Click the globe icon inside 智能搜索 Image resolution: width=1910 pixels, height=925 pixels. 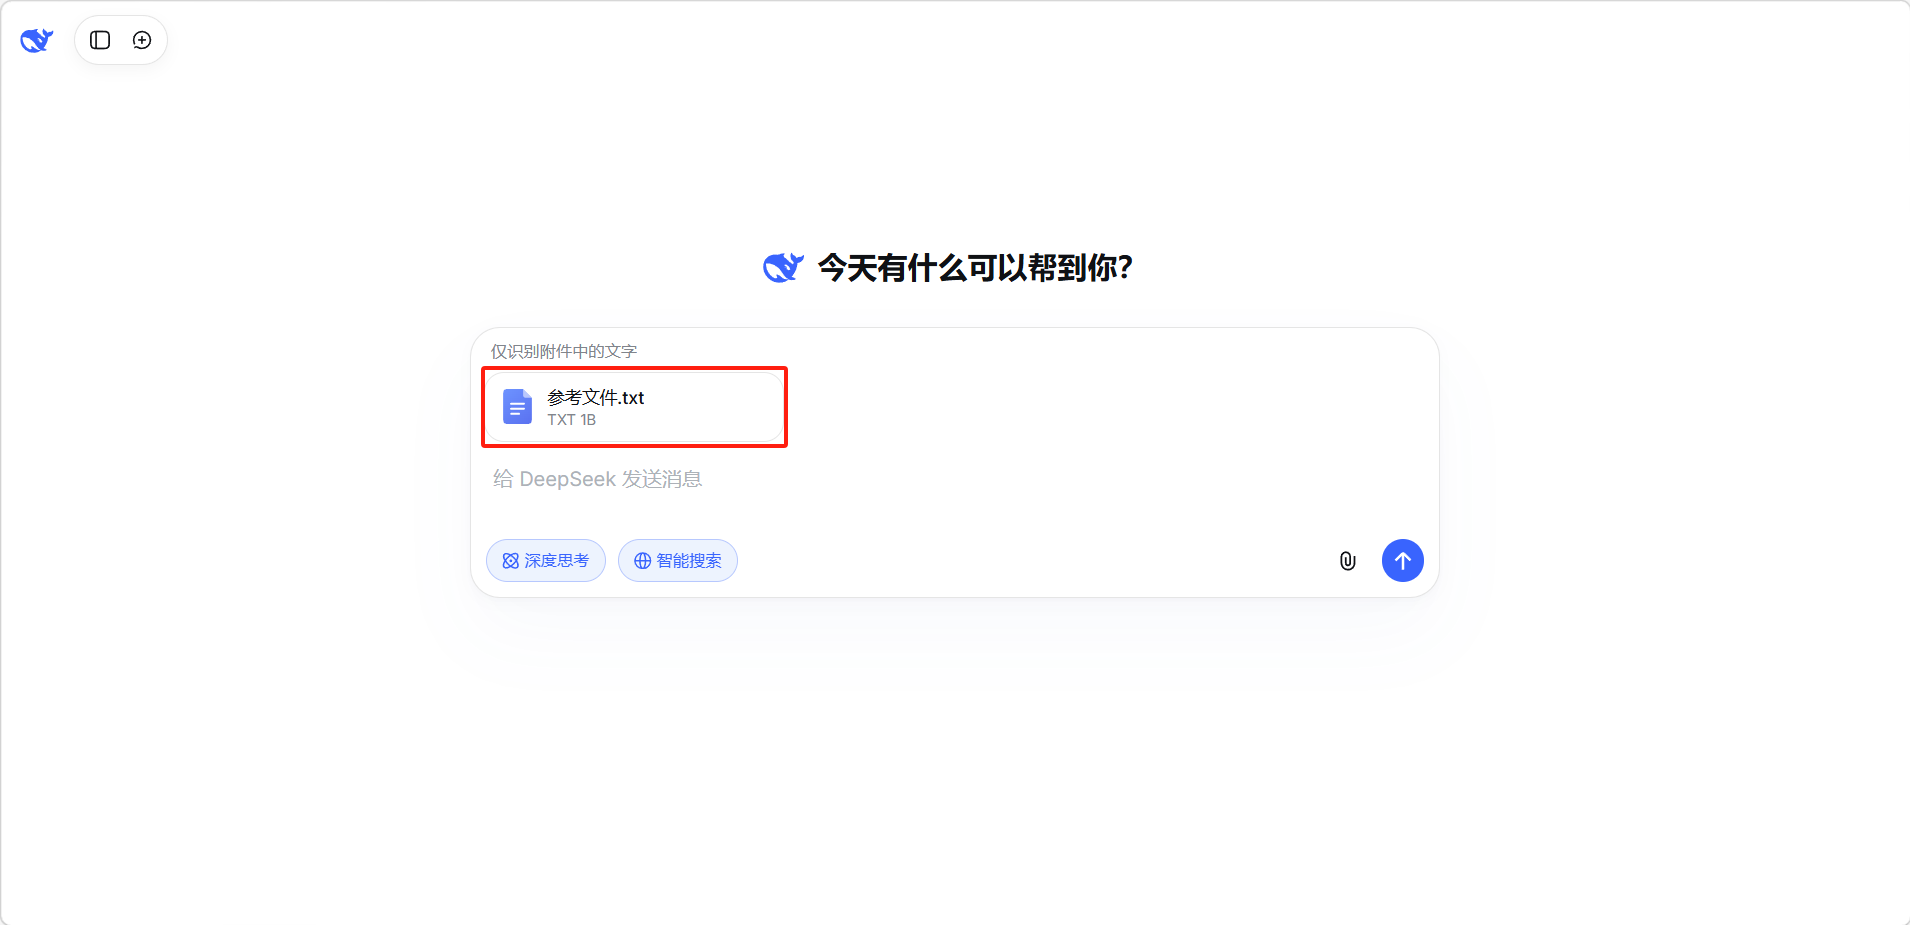642,561
